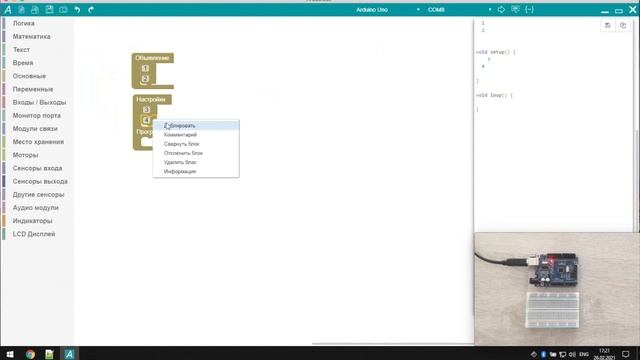Image resolution: width=640 pixels, height=360 pixels.
Task: Click 'void loop()' line in code
Action: point(494,95)
